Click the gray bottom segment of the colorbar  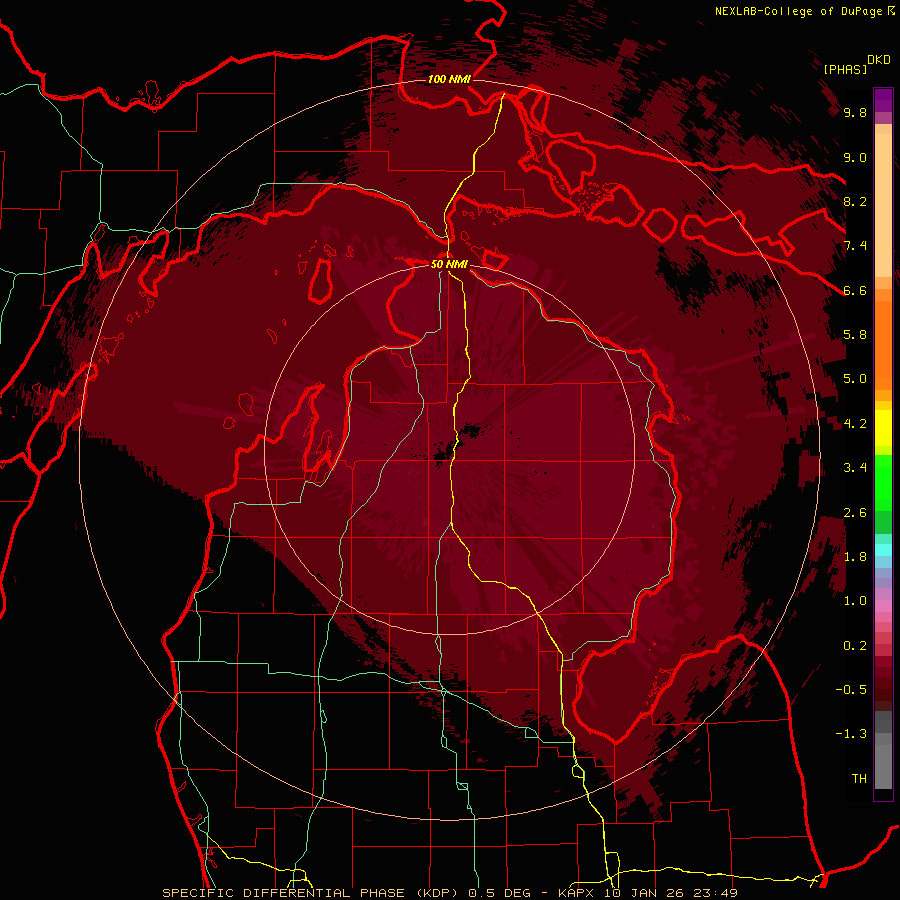[x=883, y=763]
